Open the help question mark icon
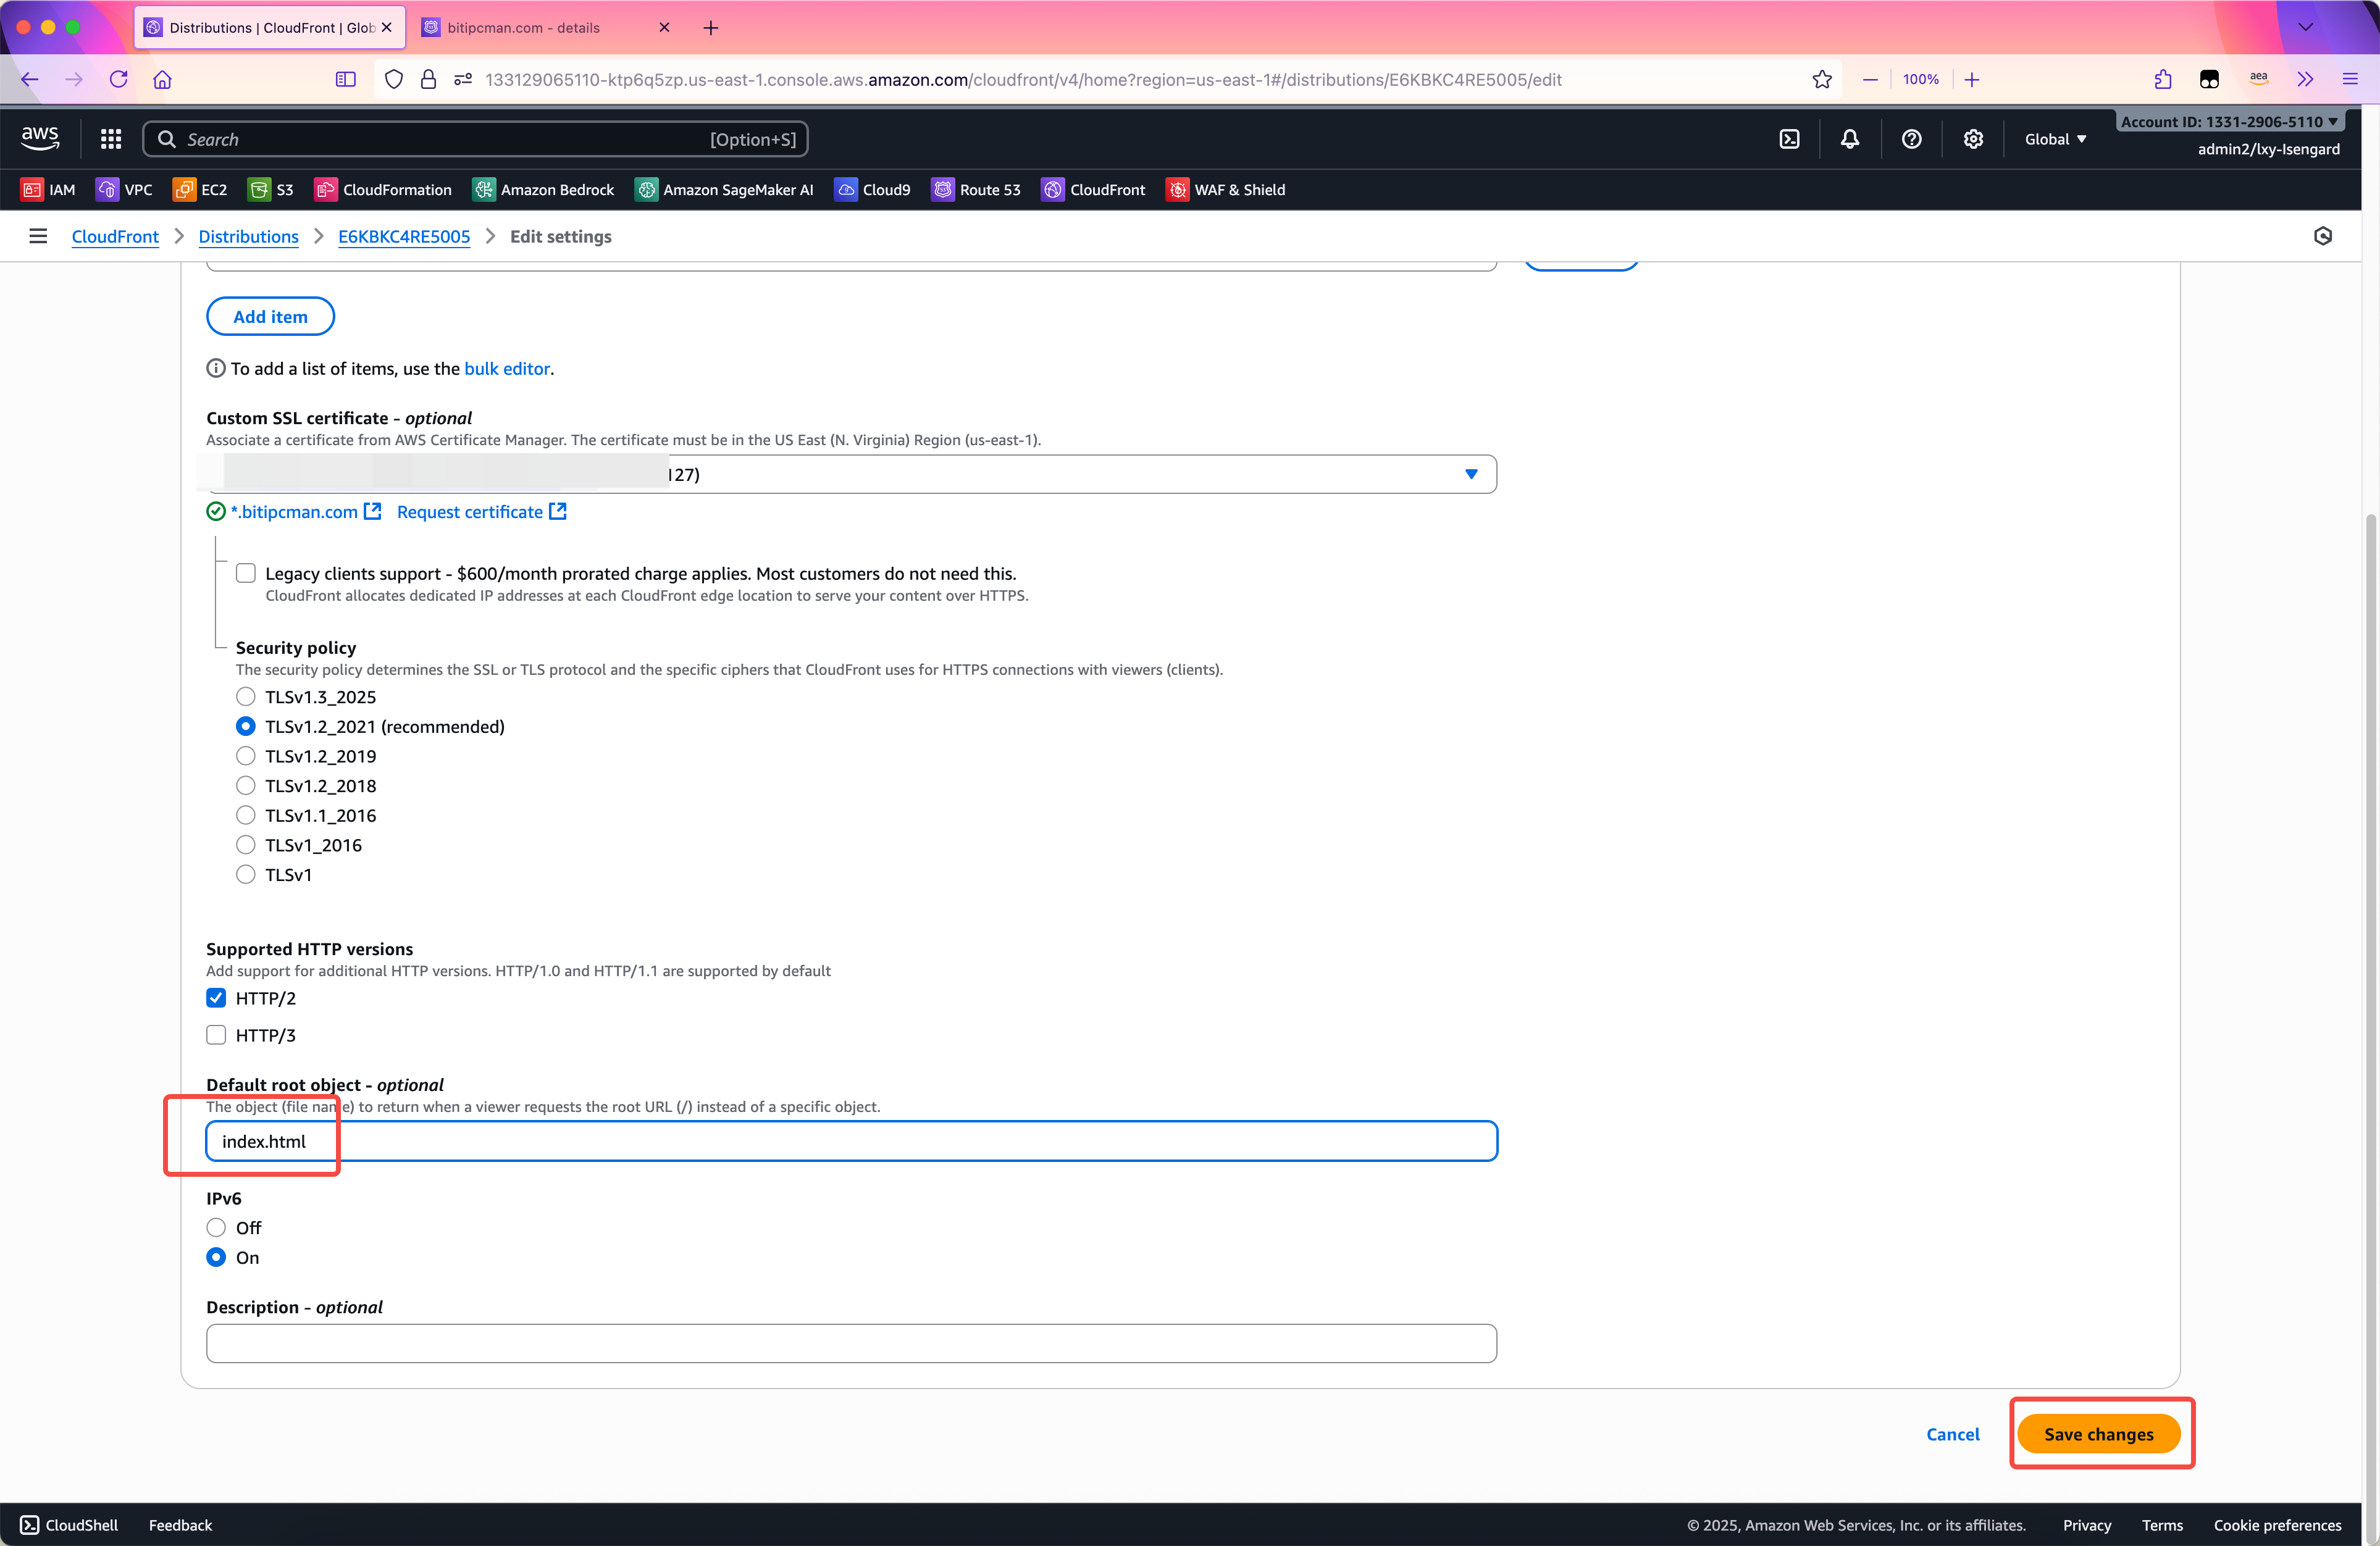This screenshot has height=1546, width=2380. coord(1911,139)
